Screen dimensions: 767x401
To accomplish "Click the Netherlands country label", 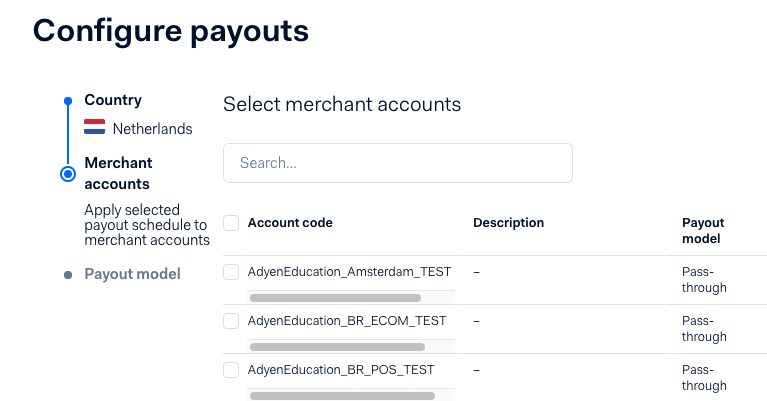I will coord(153,129).
